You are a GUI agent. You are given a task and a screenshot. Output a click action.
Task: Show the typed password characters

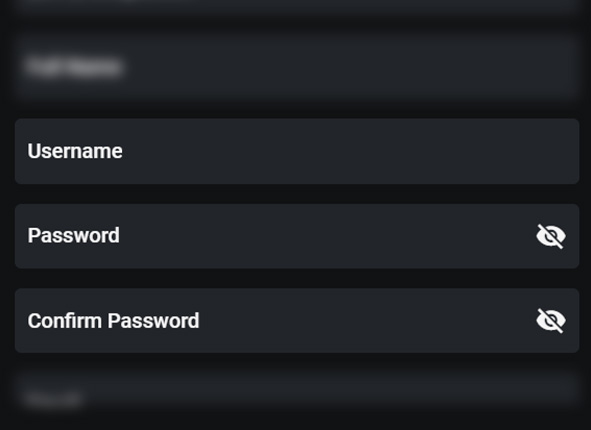[551, 236]
